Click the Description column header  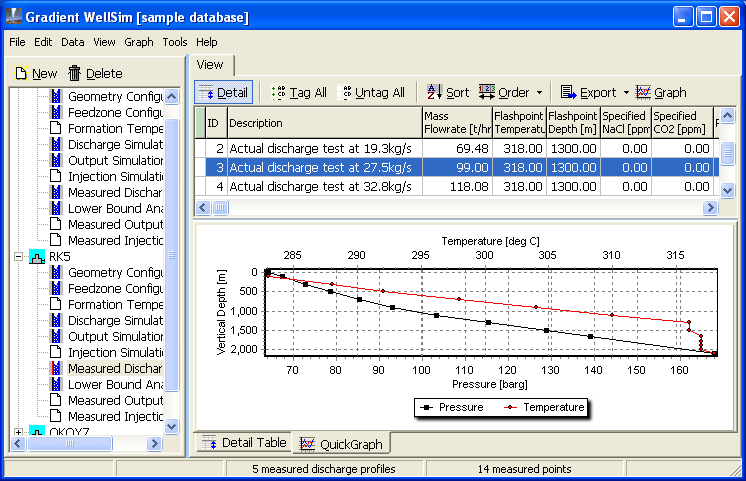[325, 123]
